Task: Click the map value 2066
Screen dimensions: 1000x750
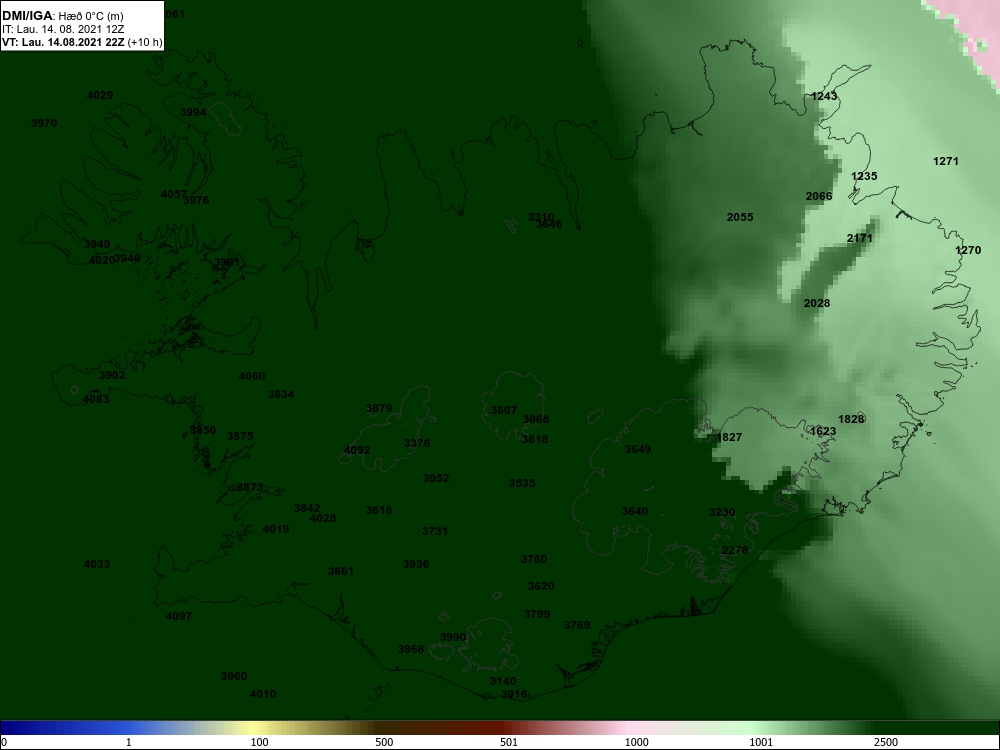Action: point(820,196)
